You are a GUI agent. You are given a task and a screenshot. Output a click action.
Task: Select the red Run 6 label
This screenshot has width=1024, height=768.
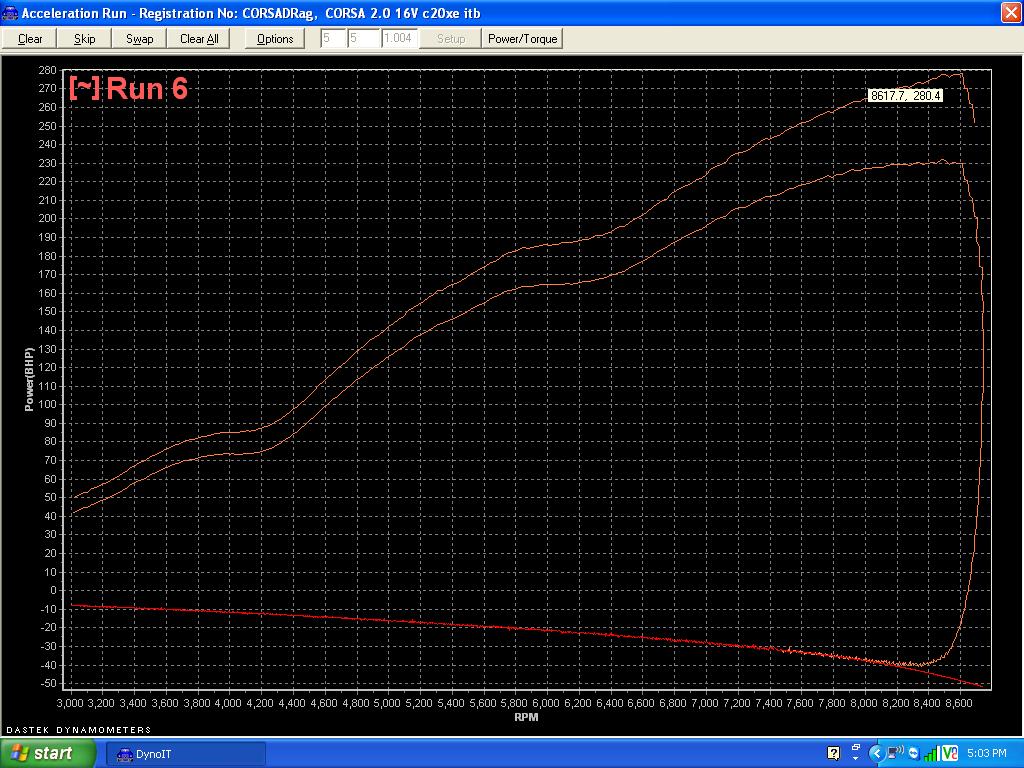point(128,89)
